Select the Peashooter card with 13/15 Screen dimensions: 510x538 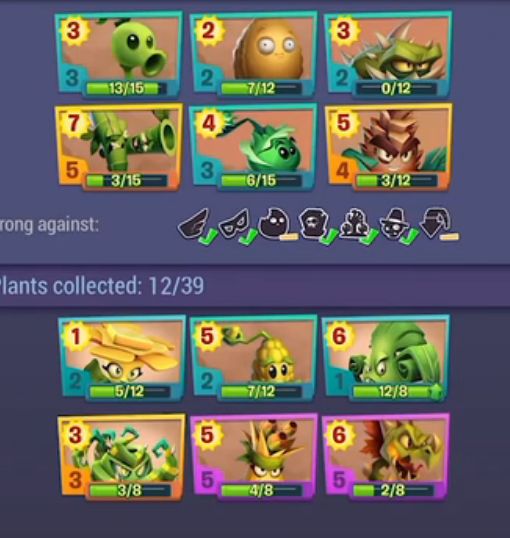pos(119,55)
